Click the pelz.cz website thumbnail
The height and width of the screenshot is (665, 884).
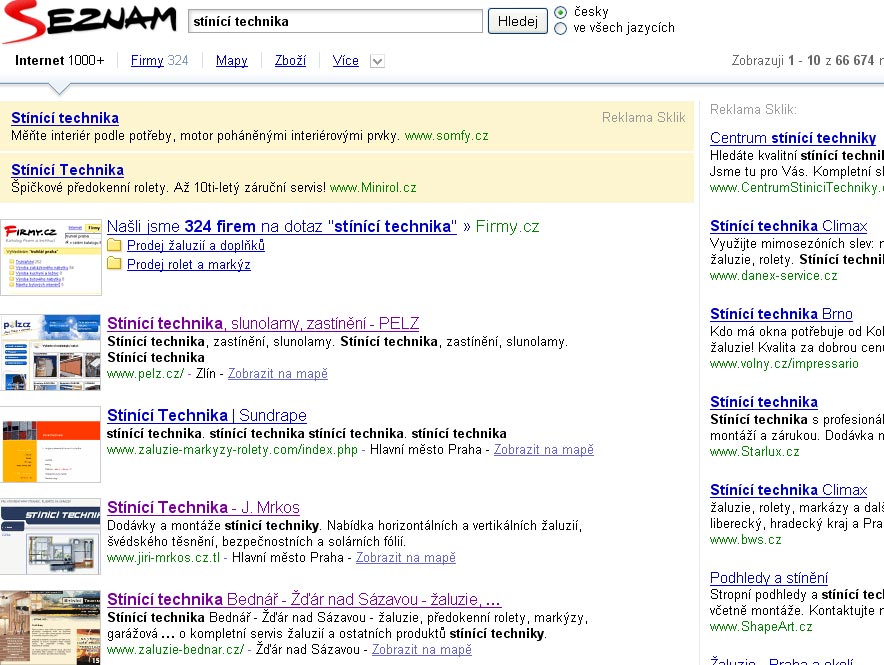click(x=51, y=352)
